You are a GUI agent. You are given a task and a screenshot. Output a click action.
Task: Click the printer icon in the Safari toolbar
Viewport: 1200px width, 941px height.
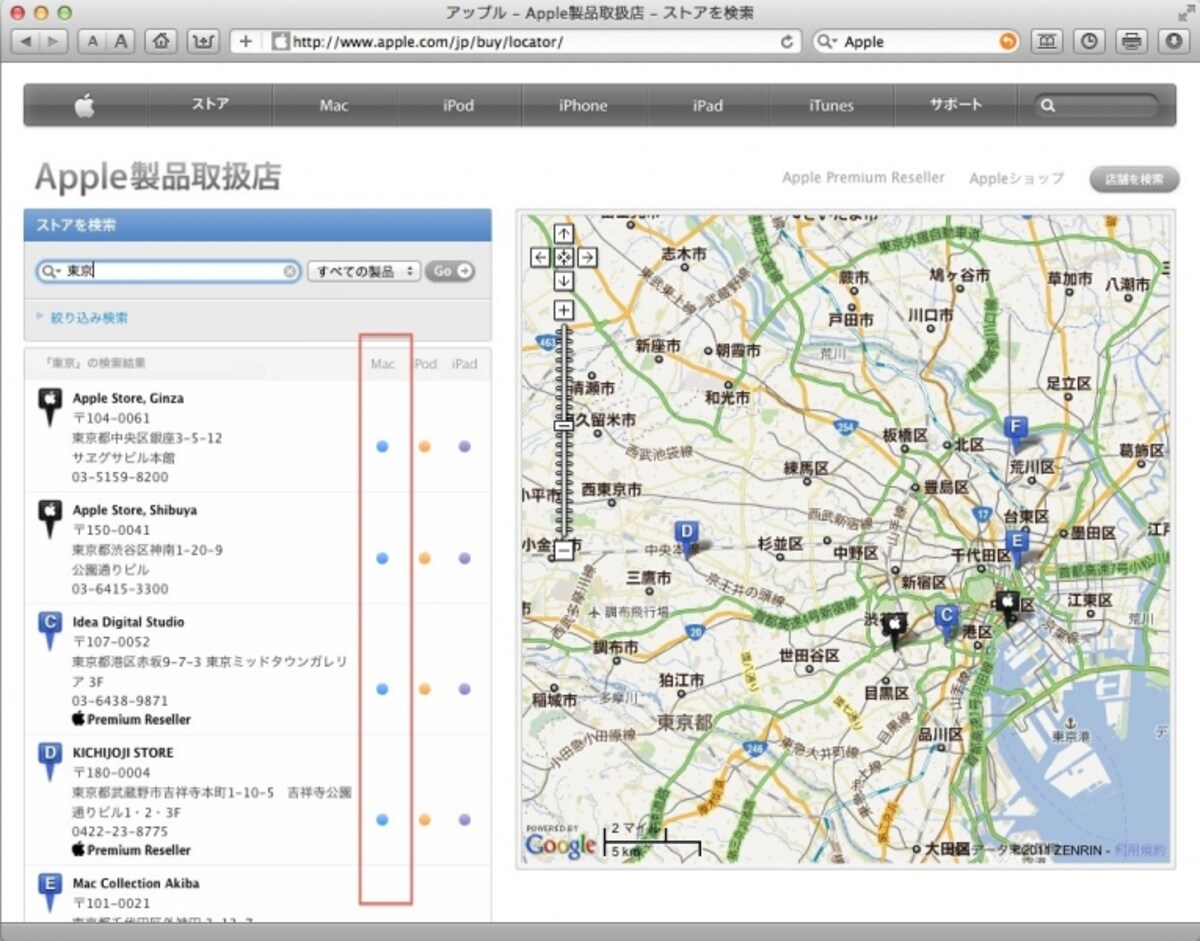pos(1132,42)
